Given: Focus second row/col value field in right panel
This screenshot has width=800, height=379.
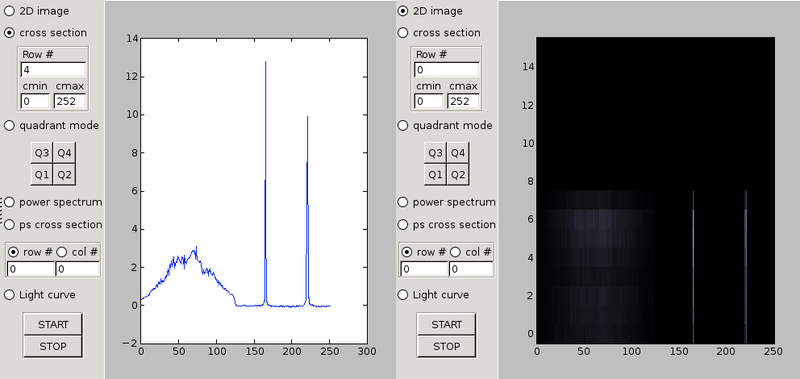Looking at the screenshot, I should [x=471, y=269].
